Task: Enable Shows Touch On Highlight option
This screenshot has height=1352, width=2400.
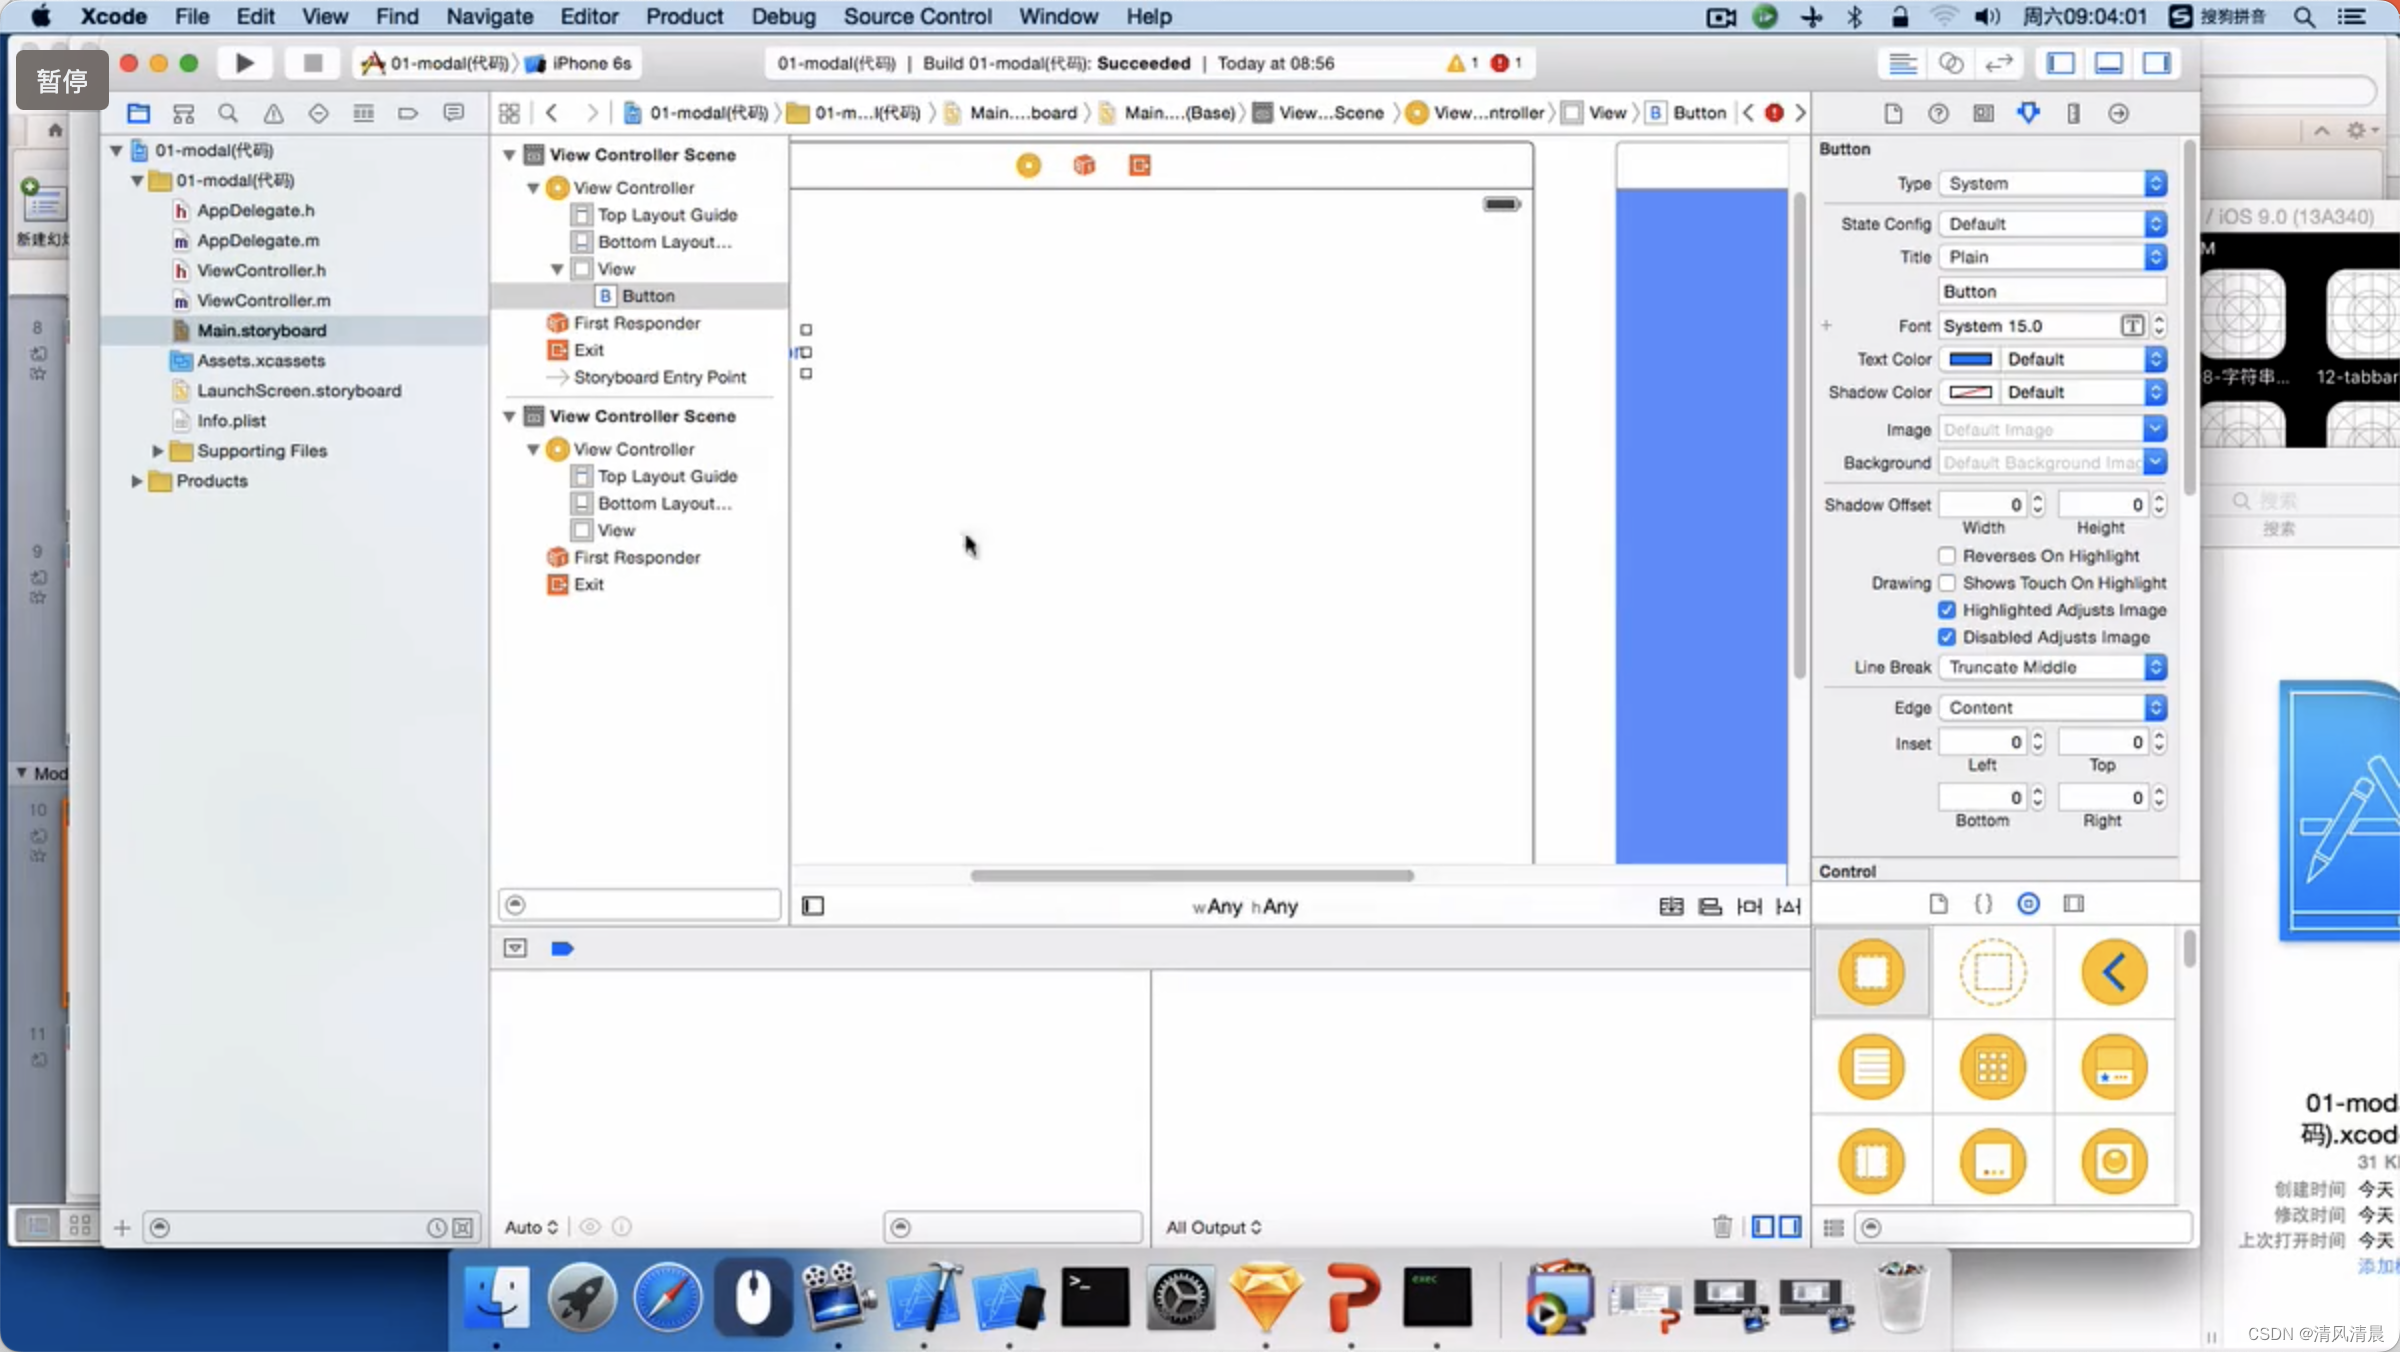Action: (x=1947, y=582)
